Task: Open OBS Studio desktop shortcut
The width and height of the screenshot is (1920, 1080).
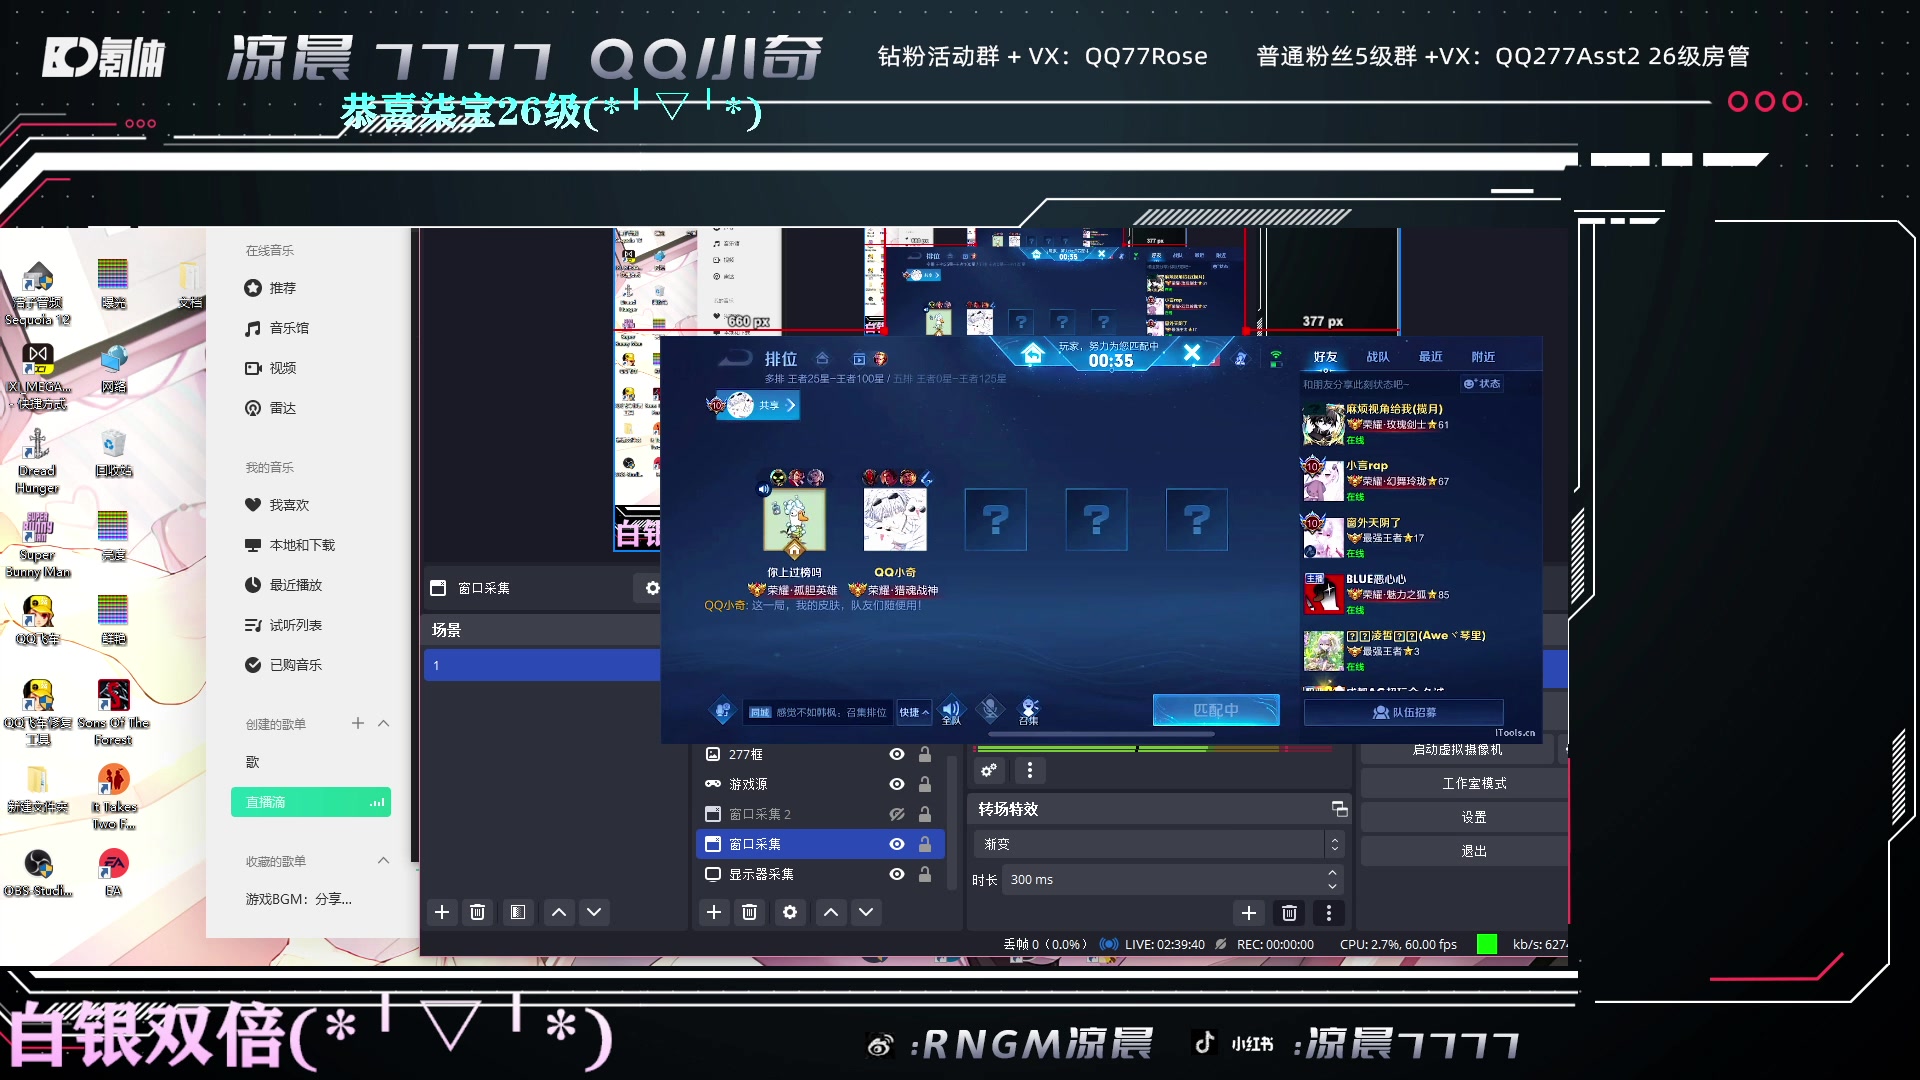Action: coord(38,873)
